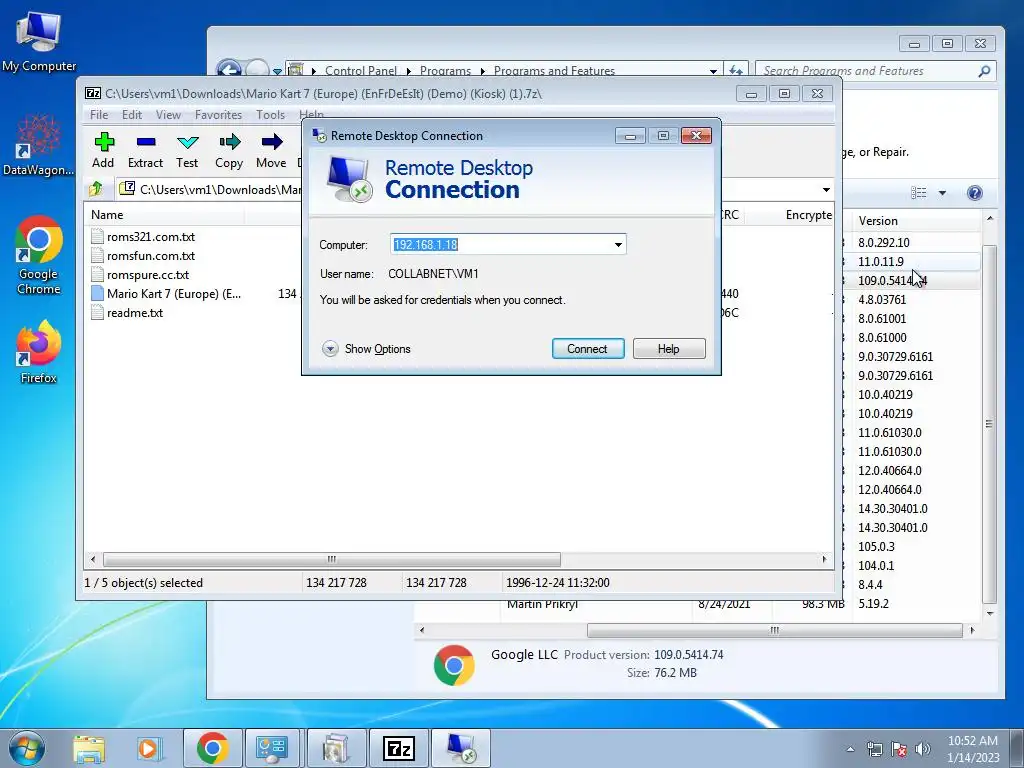1024x768 pixels.
Task: Open Tools menu in 7-Zip
Action: (270, 115)
